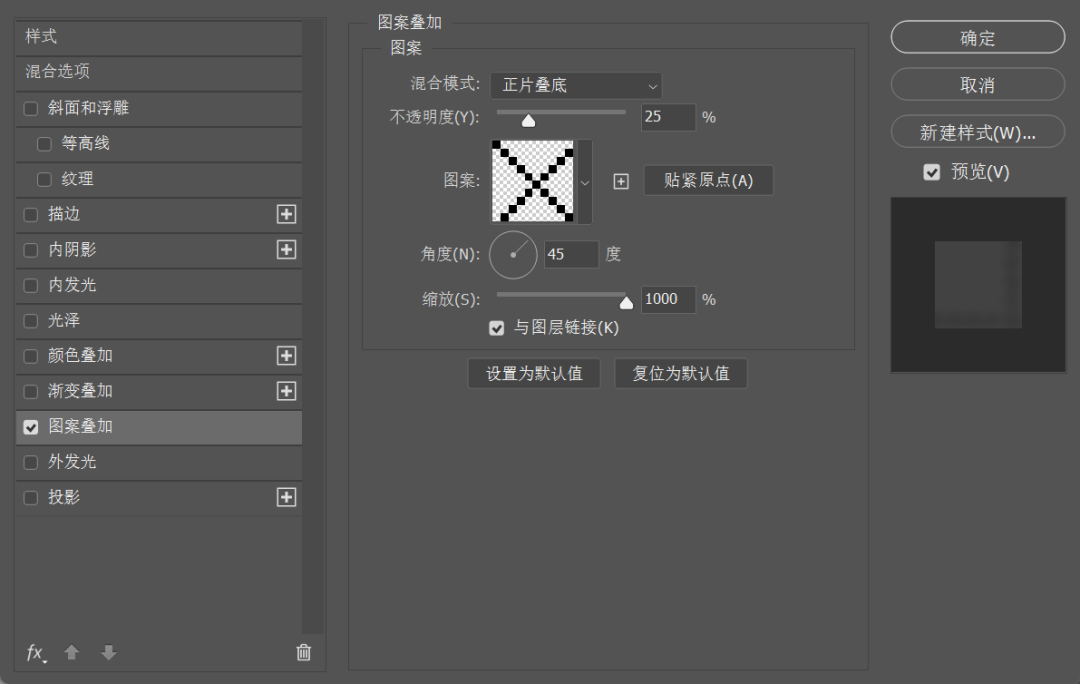Image resolution: width=1080 pixels, height=684 pixels.
Task: Click the trash icon to delete effect
Action: (x=303, y=652)
